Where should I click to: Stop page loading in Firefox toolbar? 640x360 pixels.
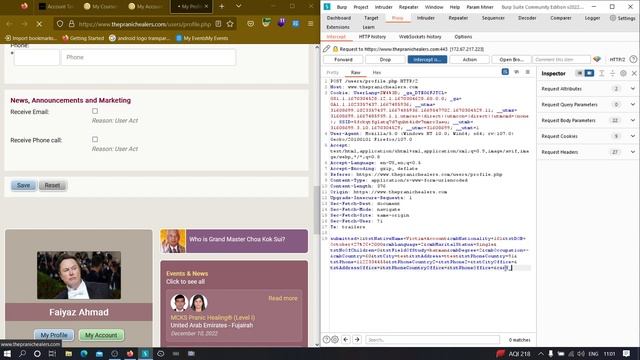[39, 24]
